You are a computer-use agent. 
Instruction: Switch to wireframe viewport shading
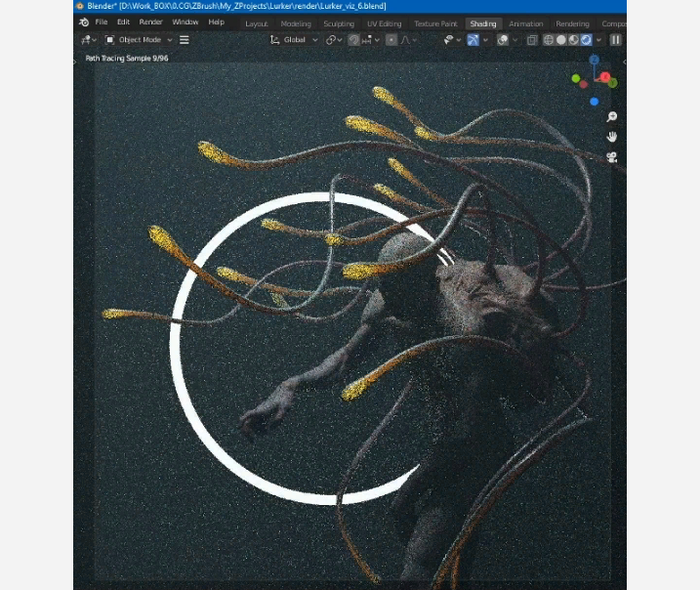pos(548,40)
